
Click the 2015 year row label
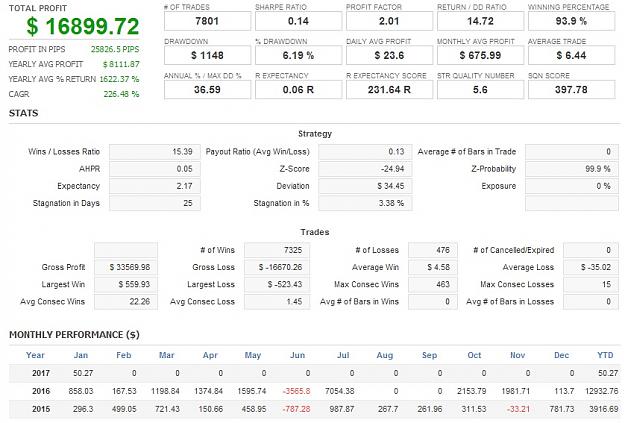[x=41, y=409]
